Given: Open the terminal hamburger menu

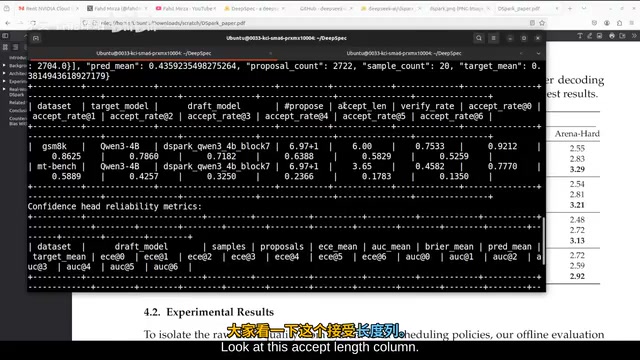Looking at the screenshot, I should 493,38.
